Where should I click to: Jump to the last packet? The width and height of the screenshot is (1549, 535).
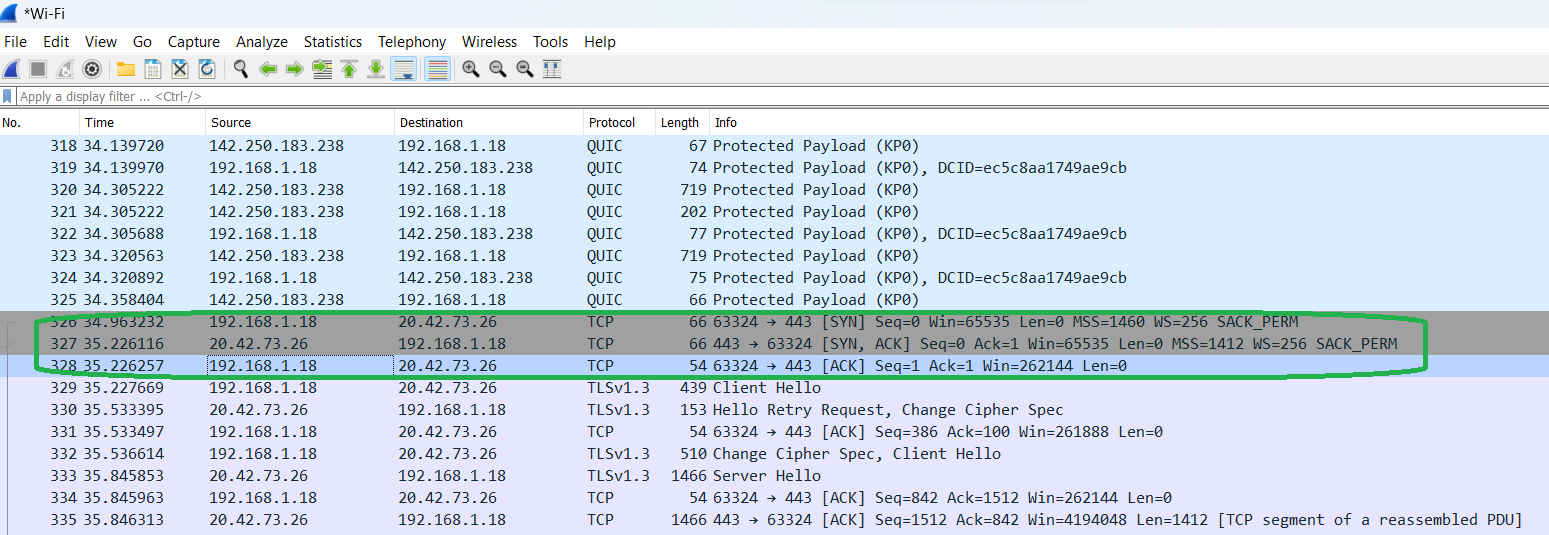pos(376,69)
